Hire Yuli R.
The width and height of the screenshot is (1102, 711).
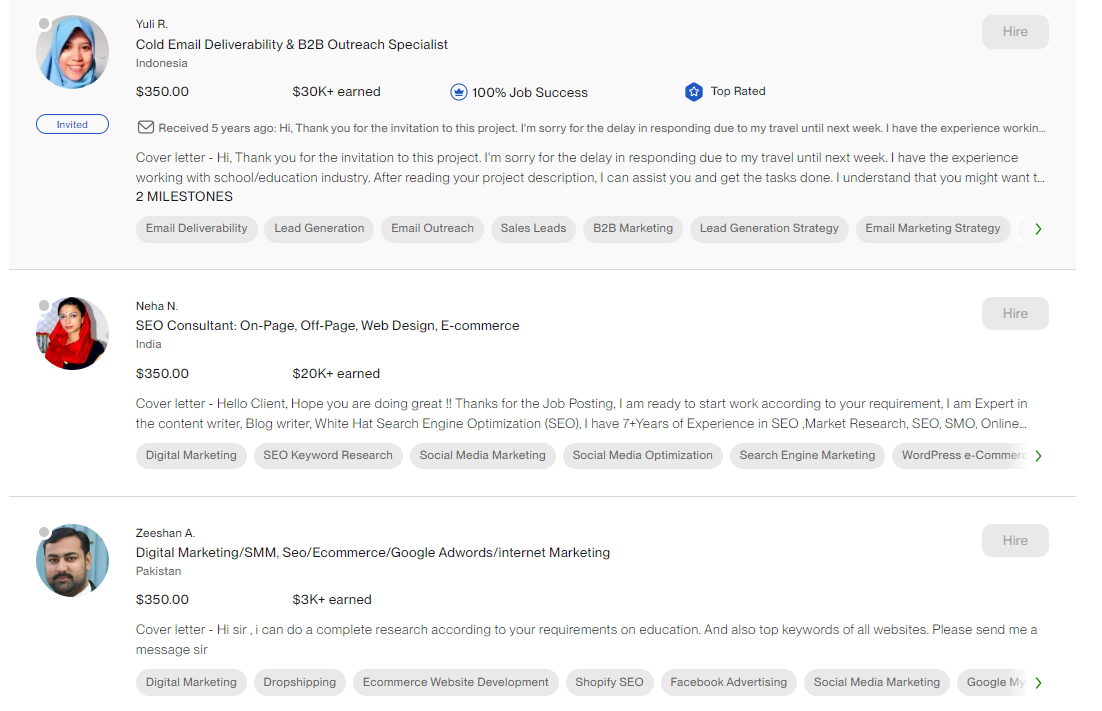point(1015,32)
